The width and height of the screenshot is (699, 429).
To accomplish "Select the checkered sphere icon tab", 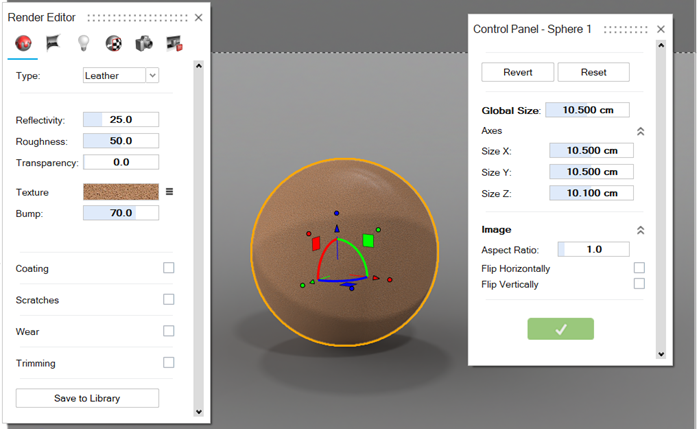I will pyautogui.click(x=114, y=43).
